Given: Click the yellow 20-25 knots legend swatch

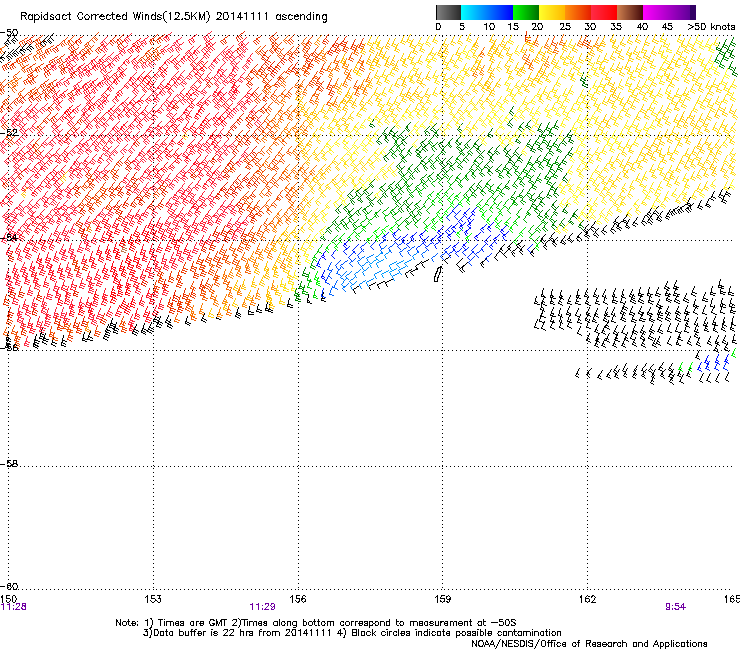Looking at the screenshot, I should coord(552,12).
